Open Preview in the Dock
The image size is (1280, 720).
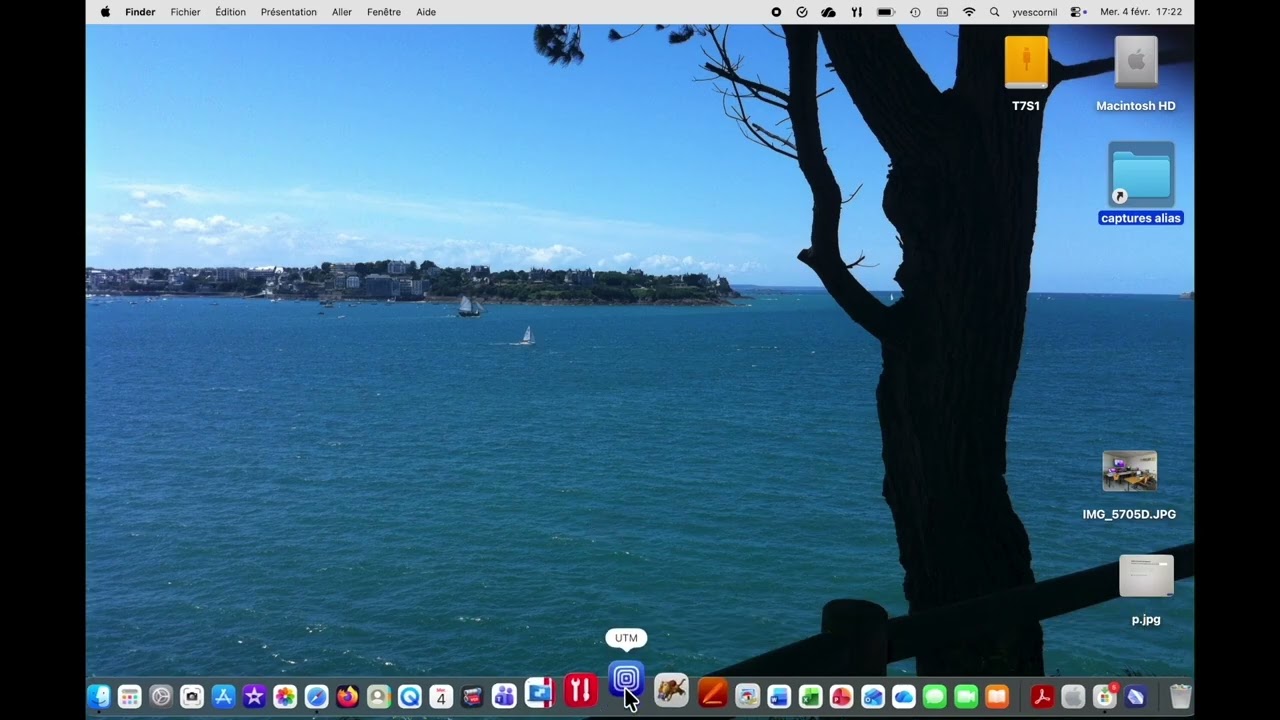pyautogui.click(x=747, y=697)
